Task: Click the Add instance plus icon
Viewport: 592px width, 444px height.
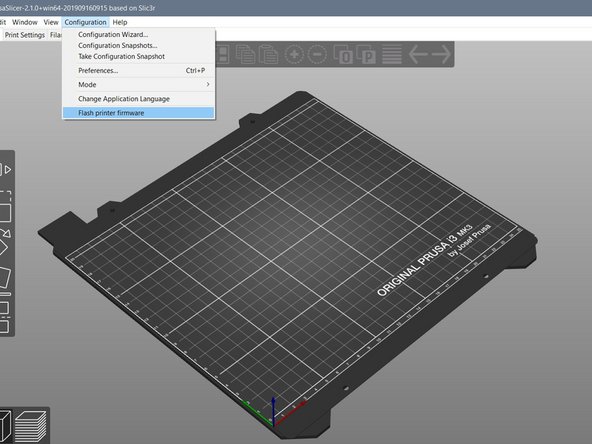Action: [294, 54]
